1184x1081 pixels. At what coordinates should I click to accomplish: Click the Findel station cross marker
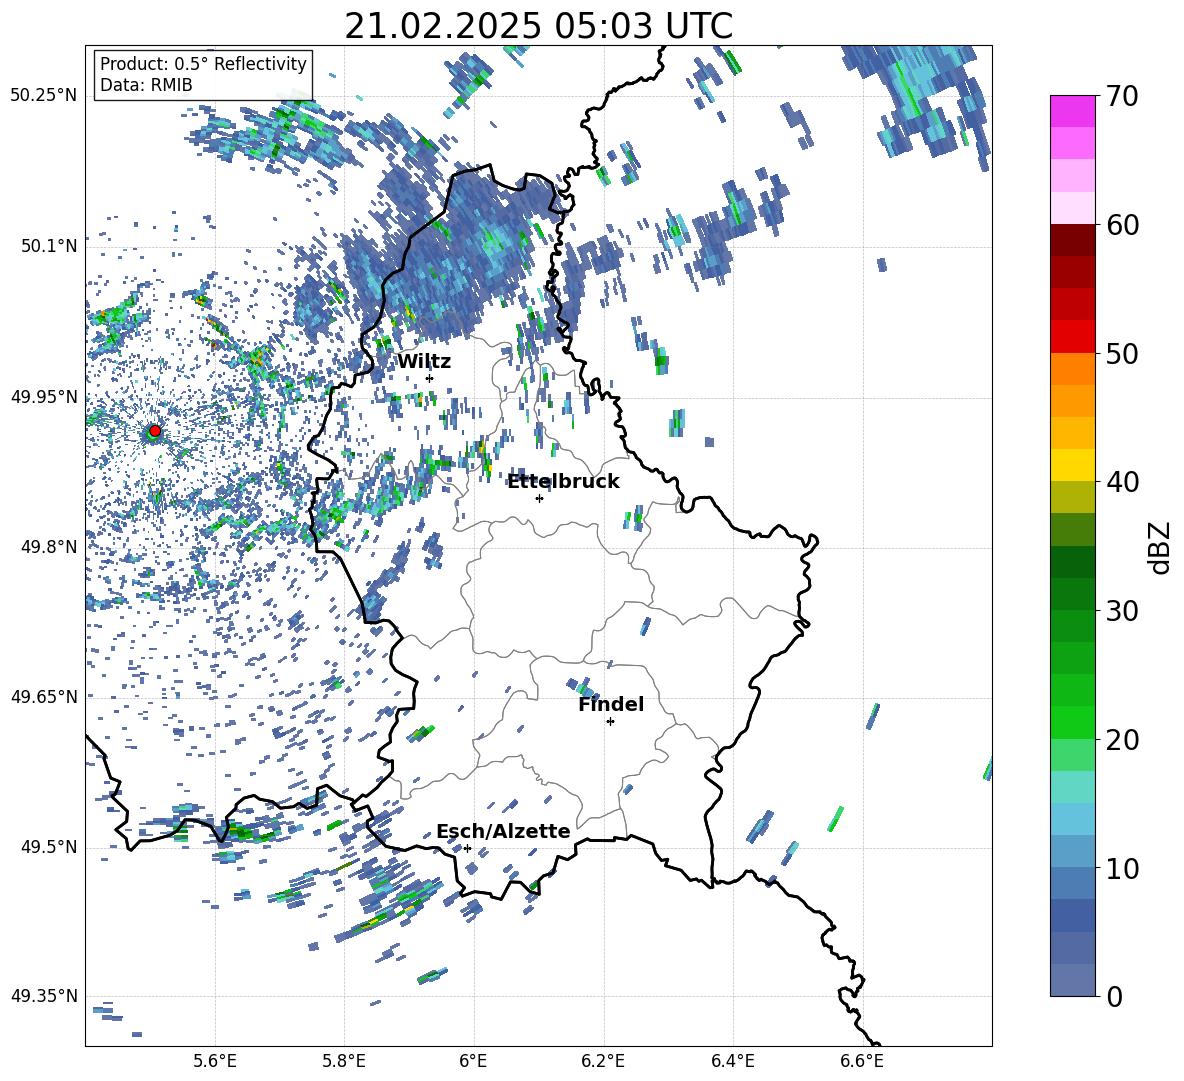coord(610,722)
